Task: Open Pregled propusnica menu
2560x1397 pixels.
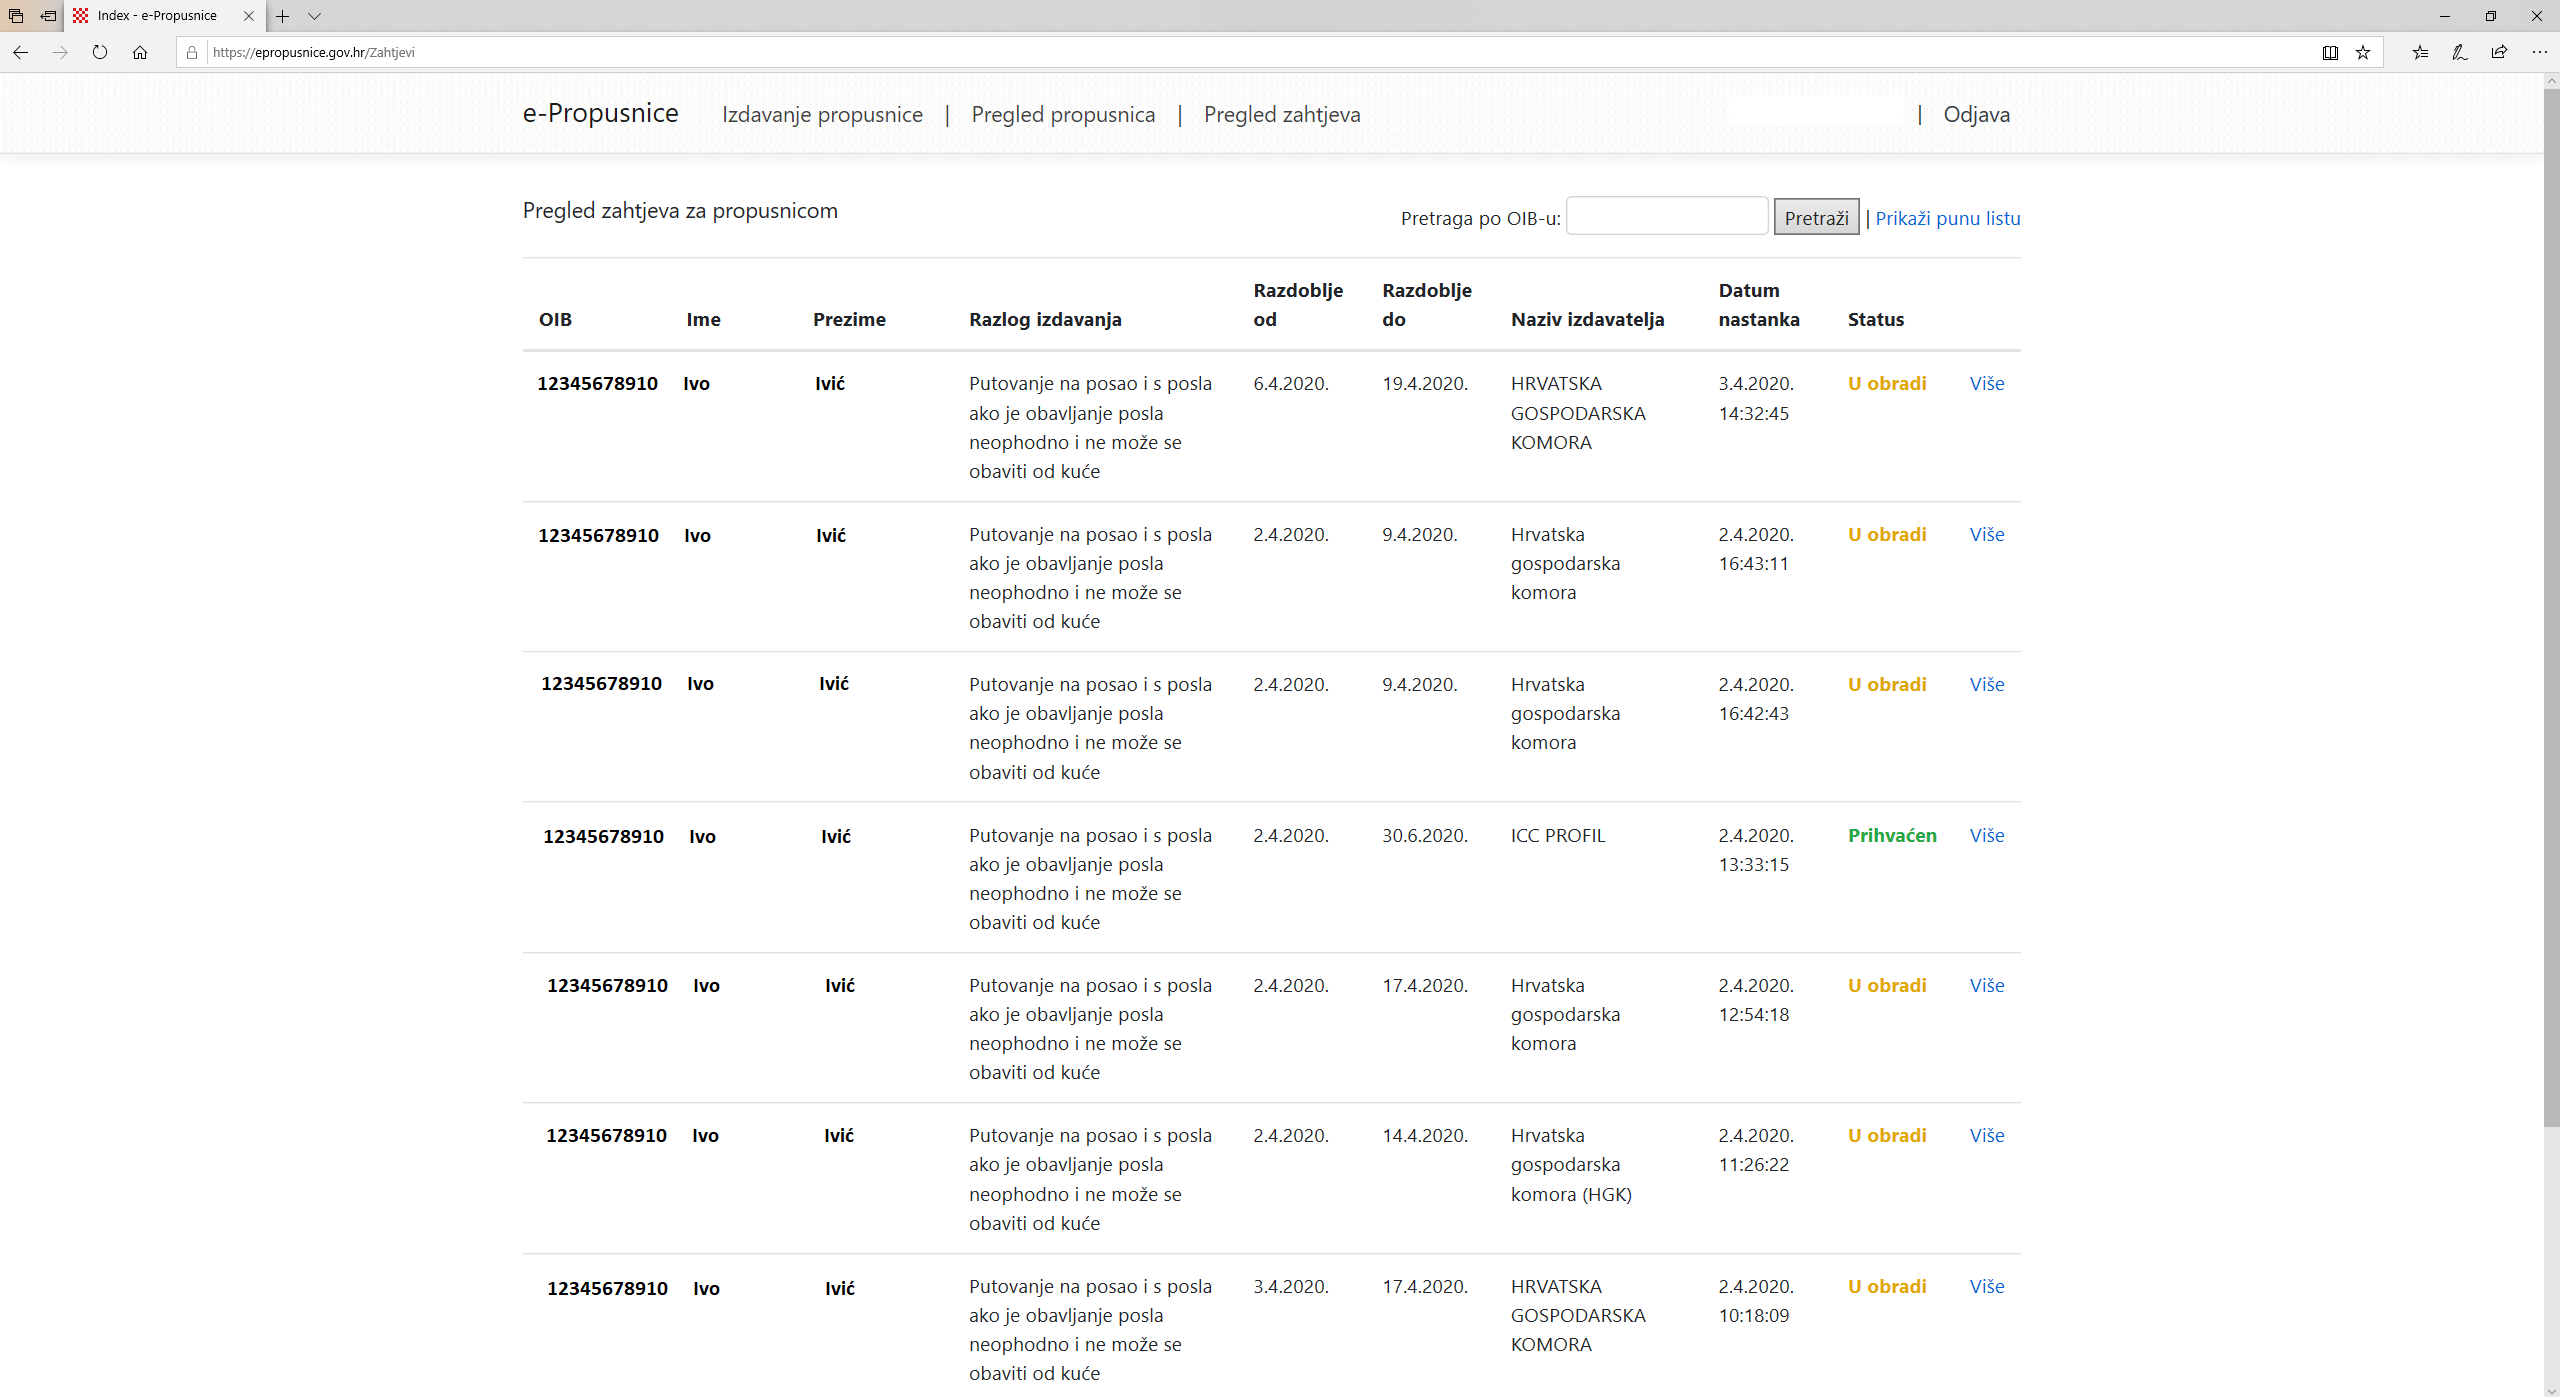Action: coord(1063,115)
